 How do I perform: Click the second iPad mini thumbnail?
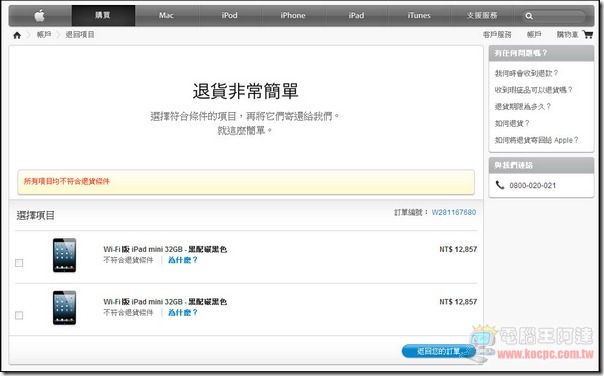(x=64, y=307)
